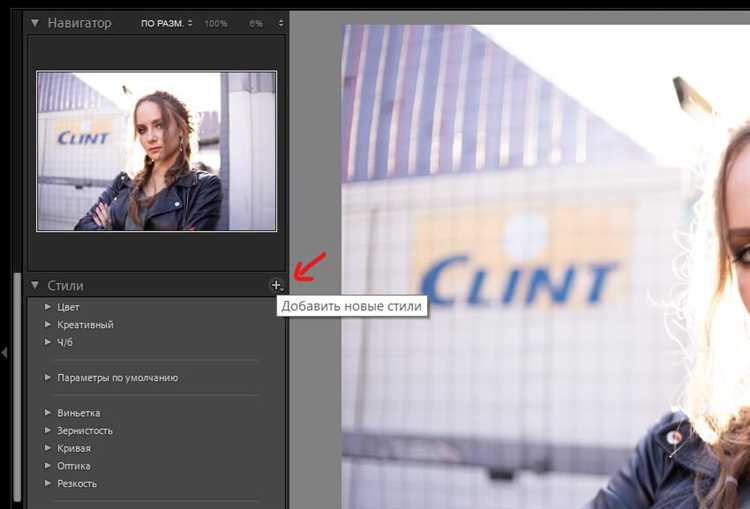Expand the Креативный preset group
750x509 pixels.
48,324
